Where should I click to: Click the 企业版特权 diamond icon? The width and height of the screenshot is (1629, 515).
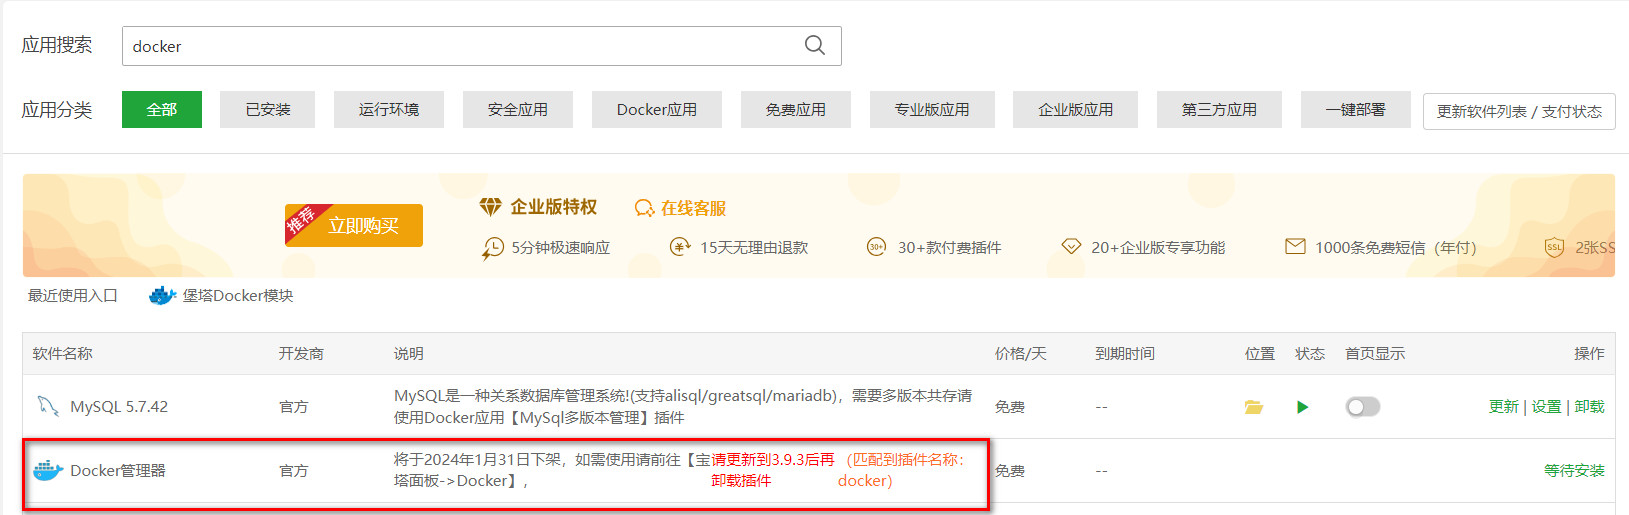pyautogui.click(x=490, y=207)
